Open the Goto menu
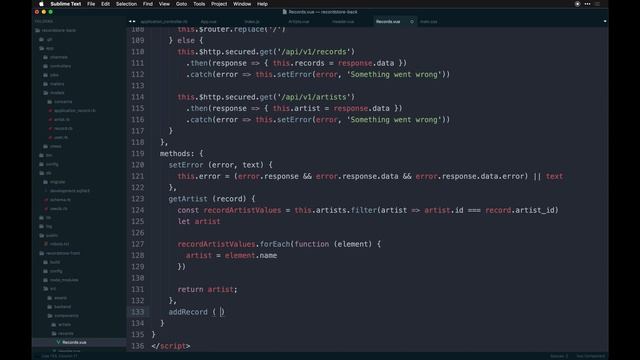The image size is (640, 360). click(181, 4)
